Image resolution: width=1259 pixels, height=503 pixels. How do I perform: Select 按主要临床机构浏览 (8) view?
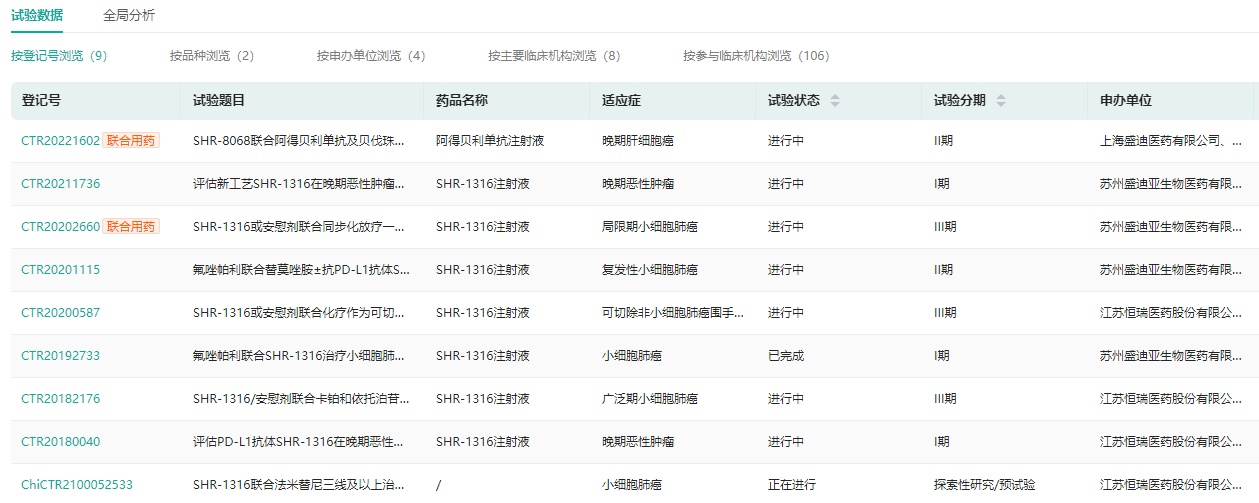pos(554,56)
